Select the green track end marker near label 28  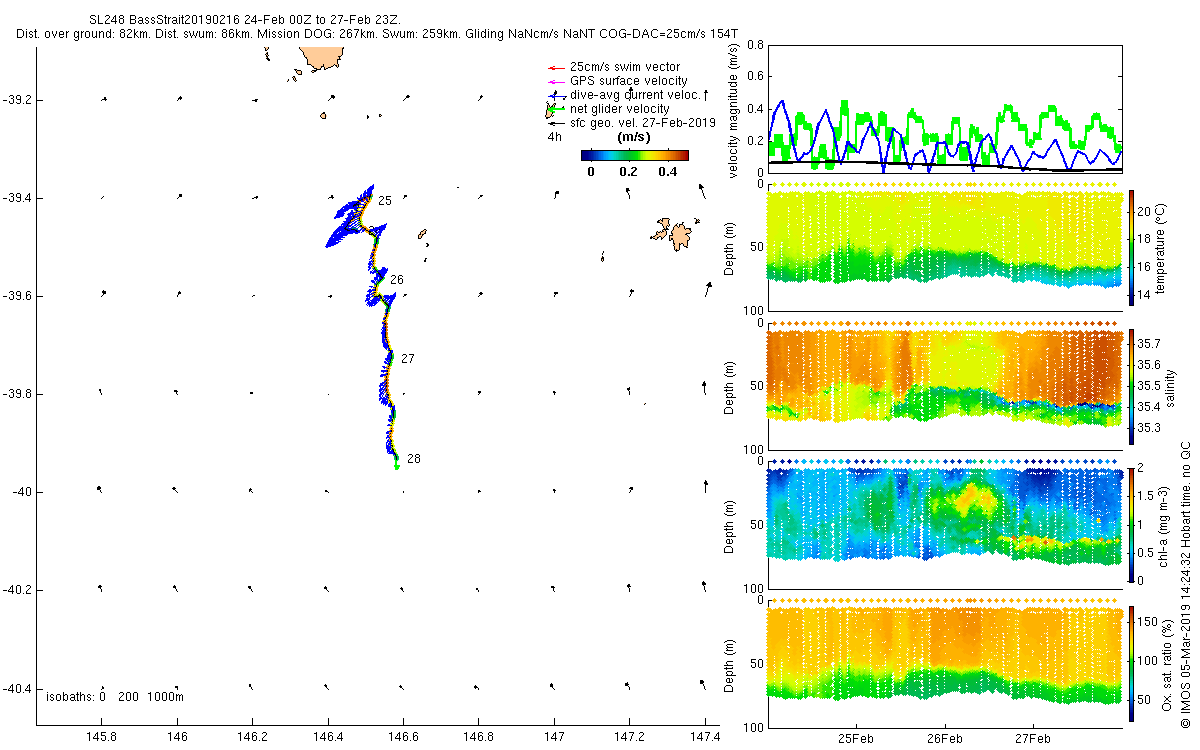(x=397, y=466)
